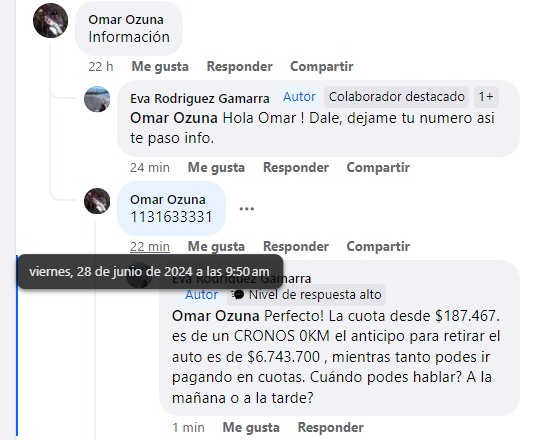546x440 pixels.
Task: Reply to Omar's 'Información' comment
Action: 240,66
